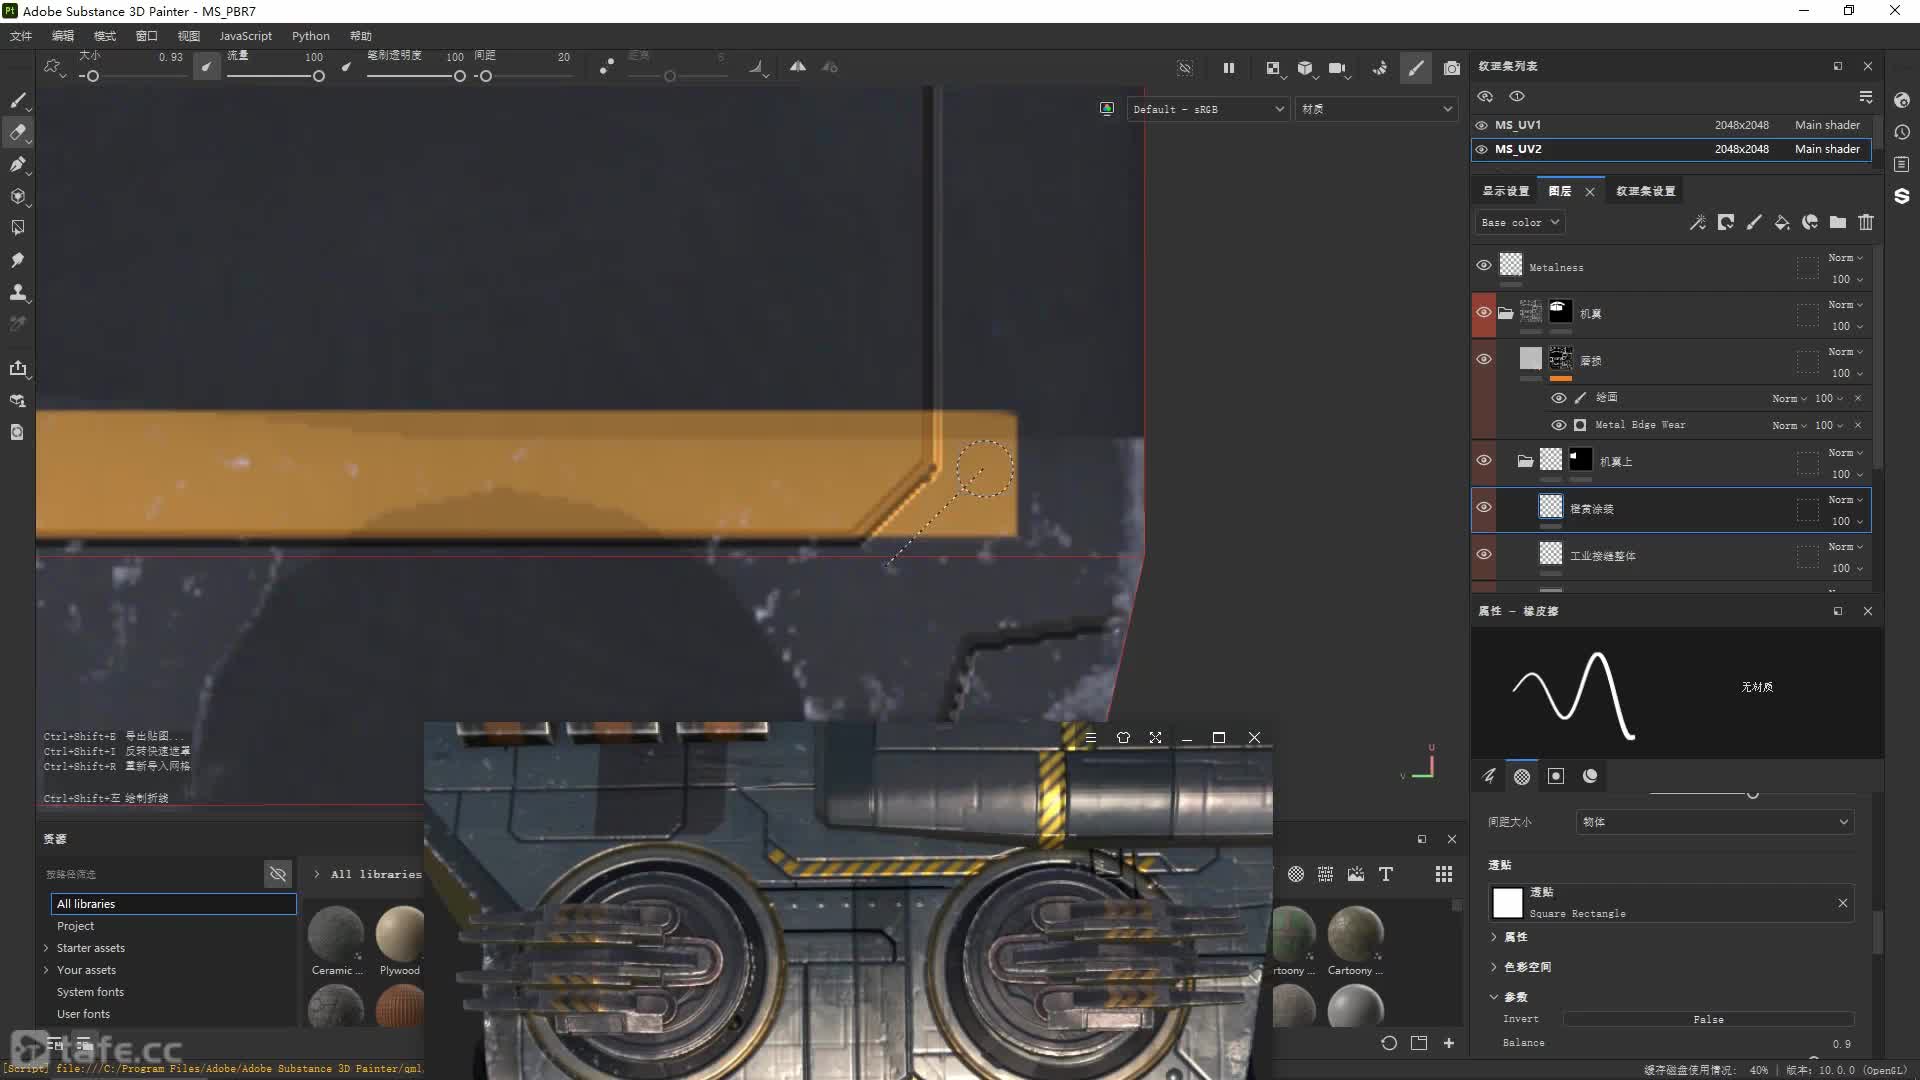Toggle visibility of the 绘画 effect
1920x1080 pixels.
pos(1558,398)
